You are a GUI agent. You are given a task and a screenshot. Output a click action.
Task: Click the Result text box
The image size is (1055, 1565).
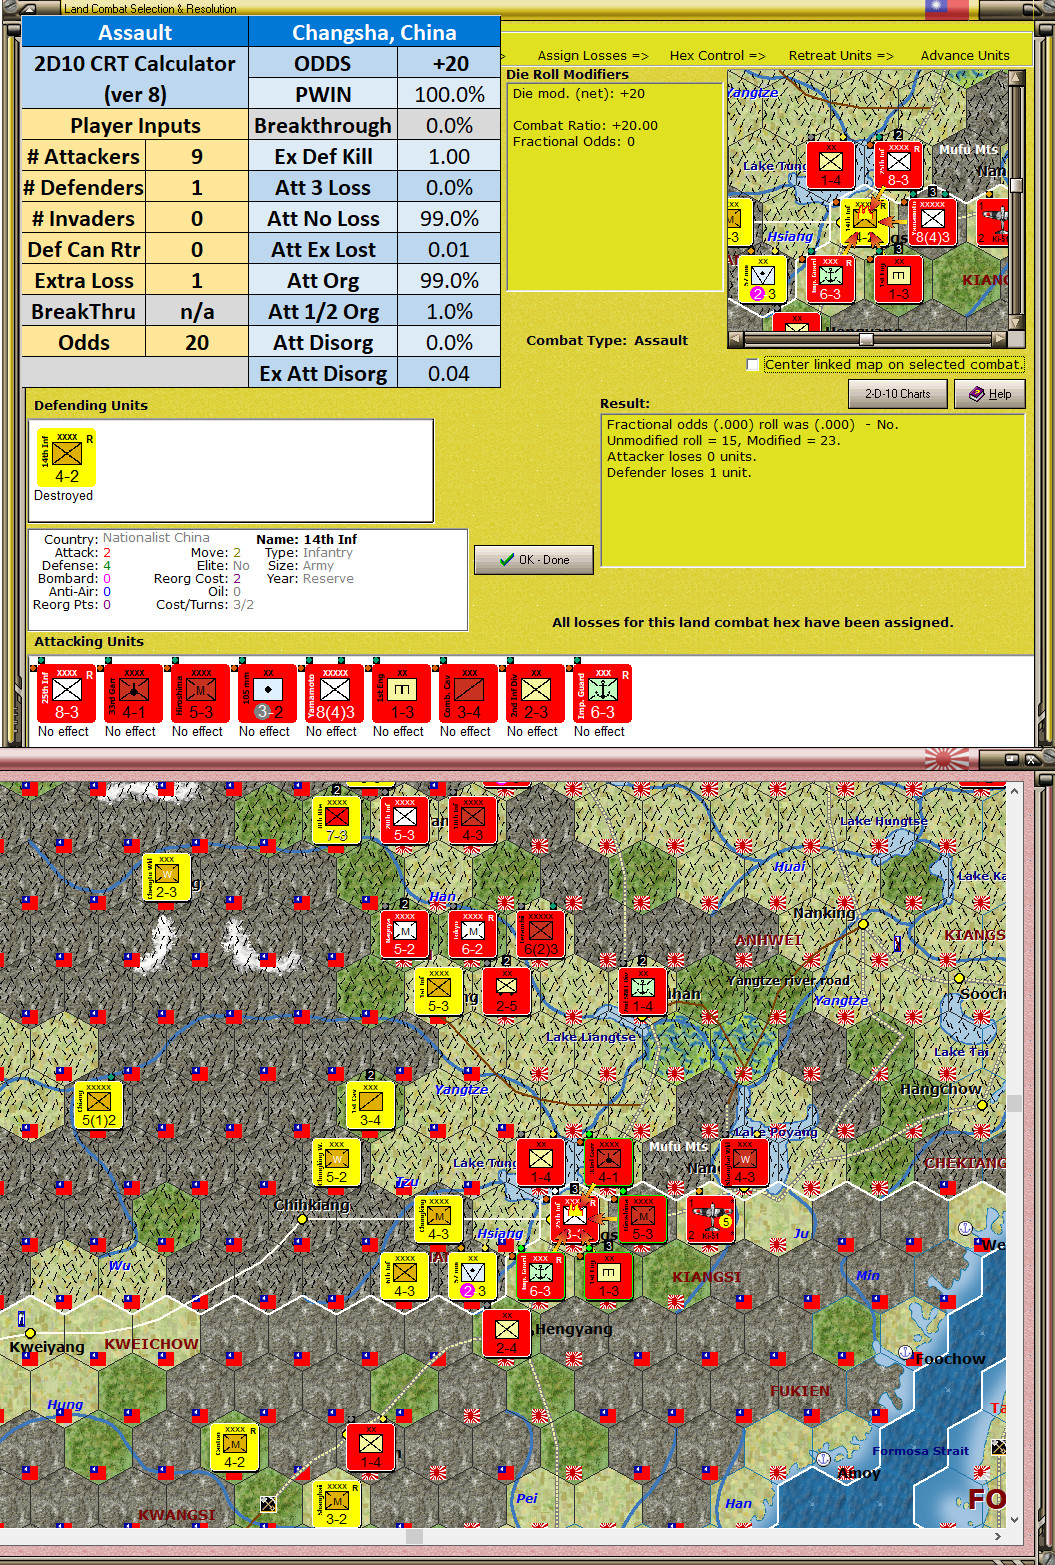813,490
